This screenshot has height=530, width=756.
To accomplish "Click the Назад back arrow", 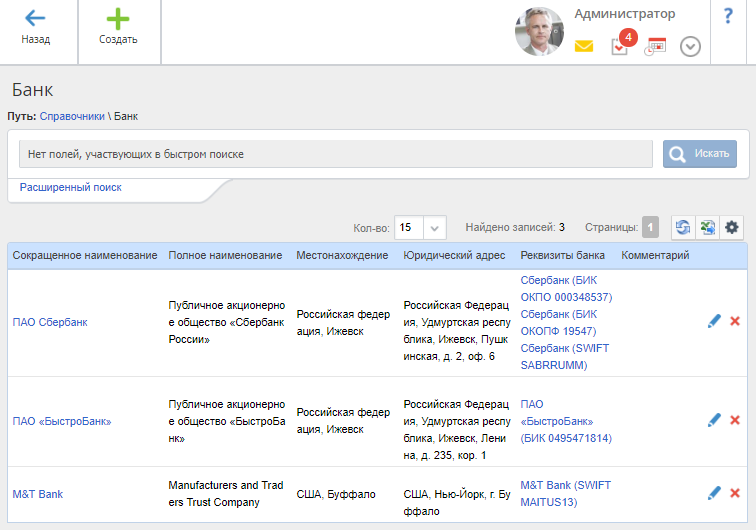I will (36, 18).
